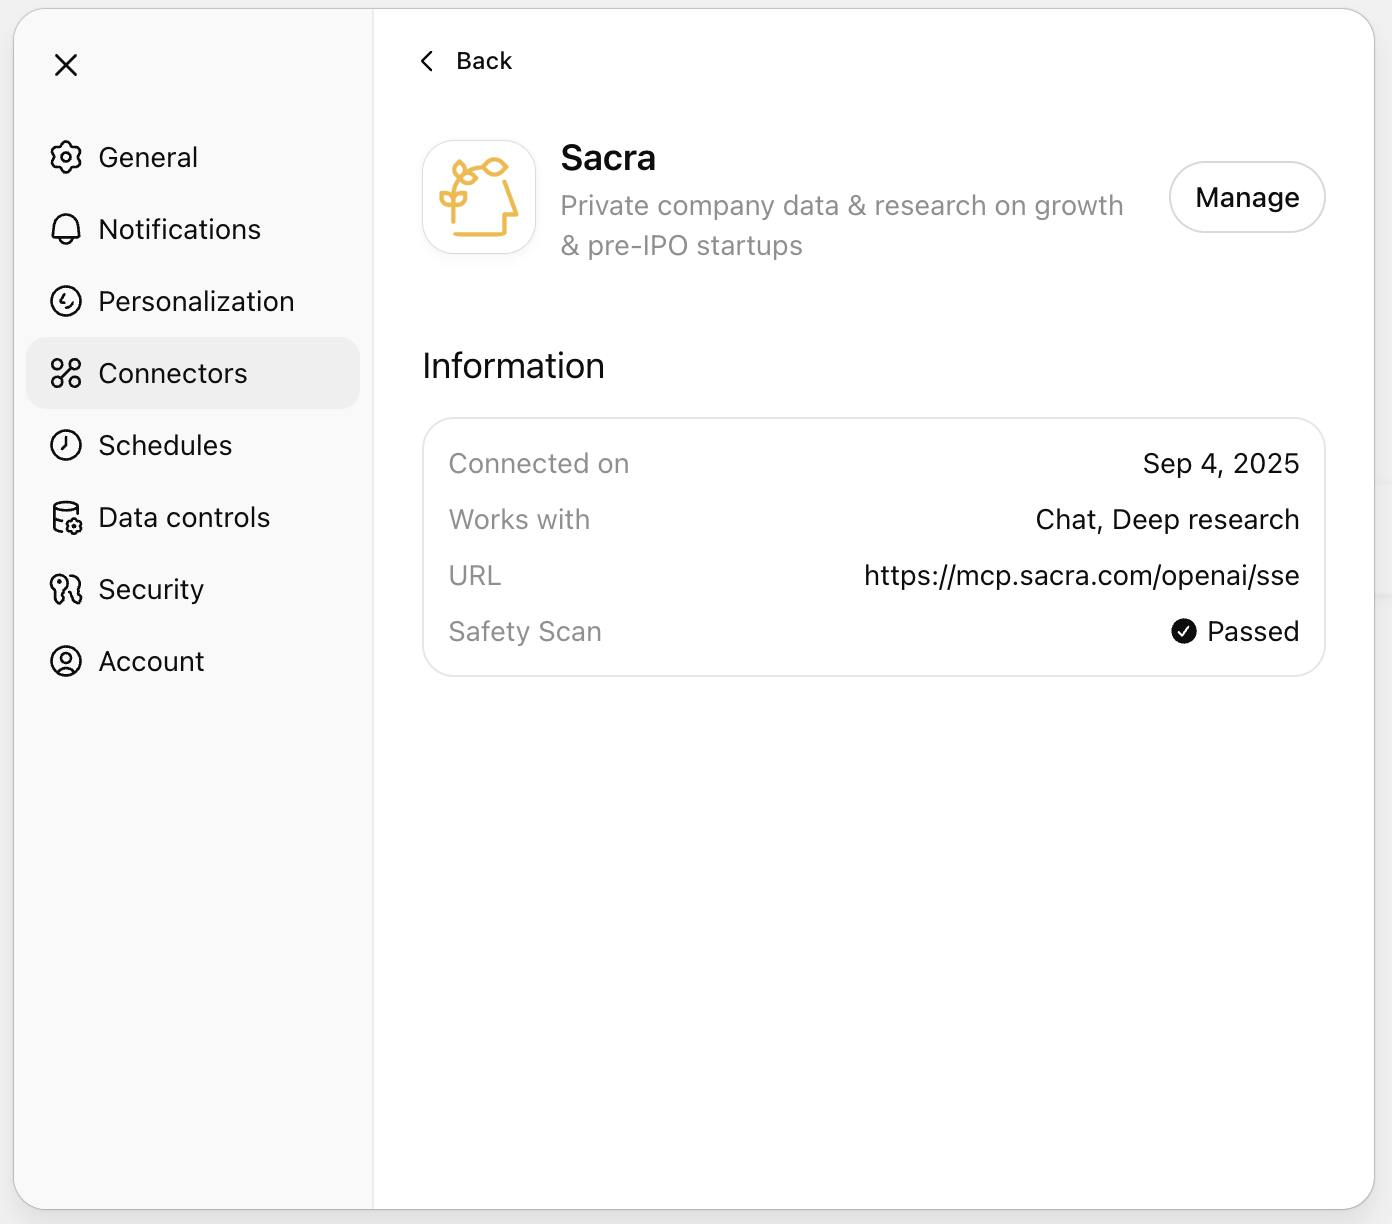The image size is (1392, 1224).
Task: Close the settings dialog with X
Action: click(66, 65)
